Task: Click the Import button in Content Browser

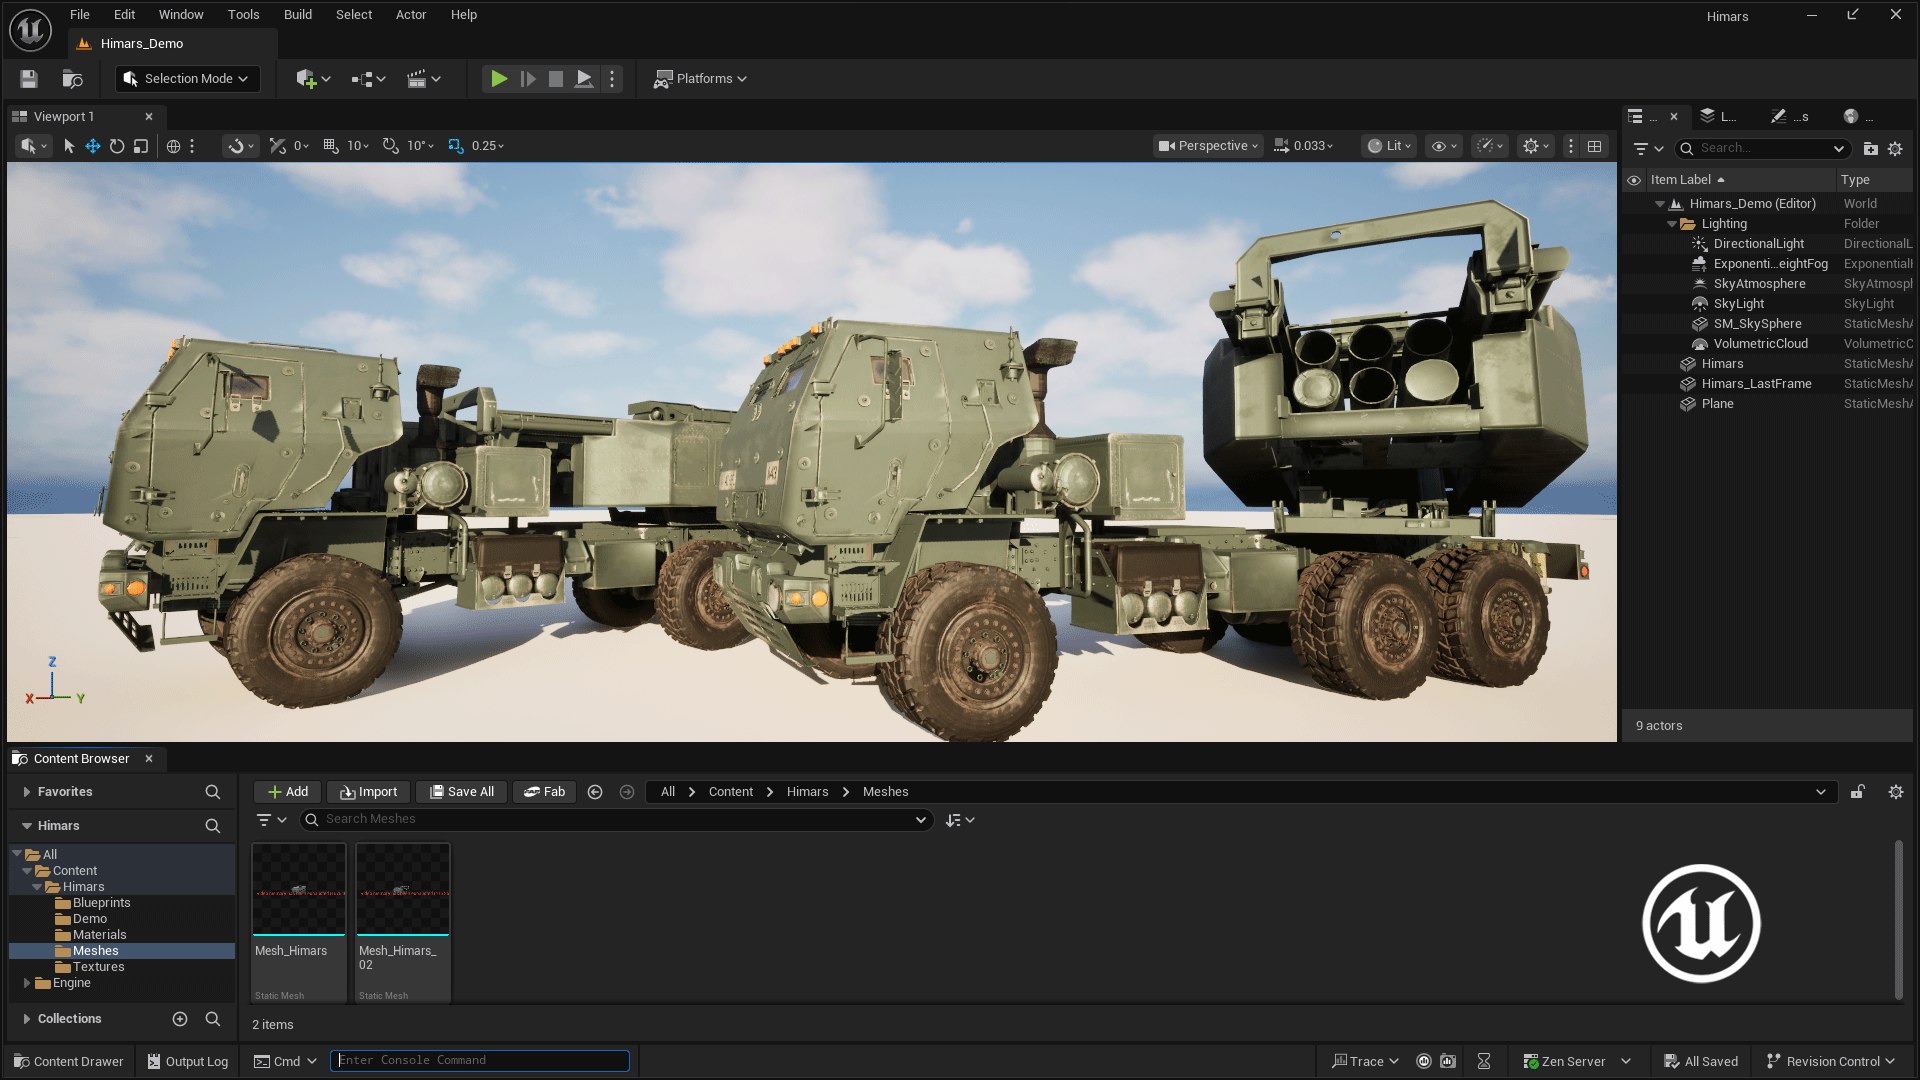Action: (x=368, y=792)
